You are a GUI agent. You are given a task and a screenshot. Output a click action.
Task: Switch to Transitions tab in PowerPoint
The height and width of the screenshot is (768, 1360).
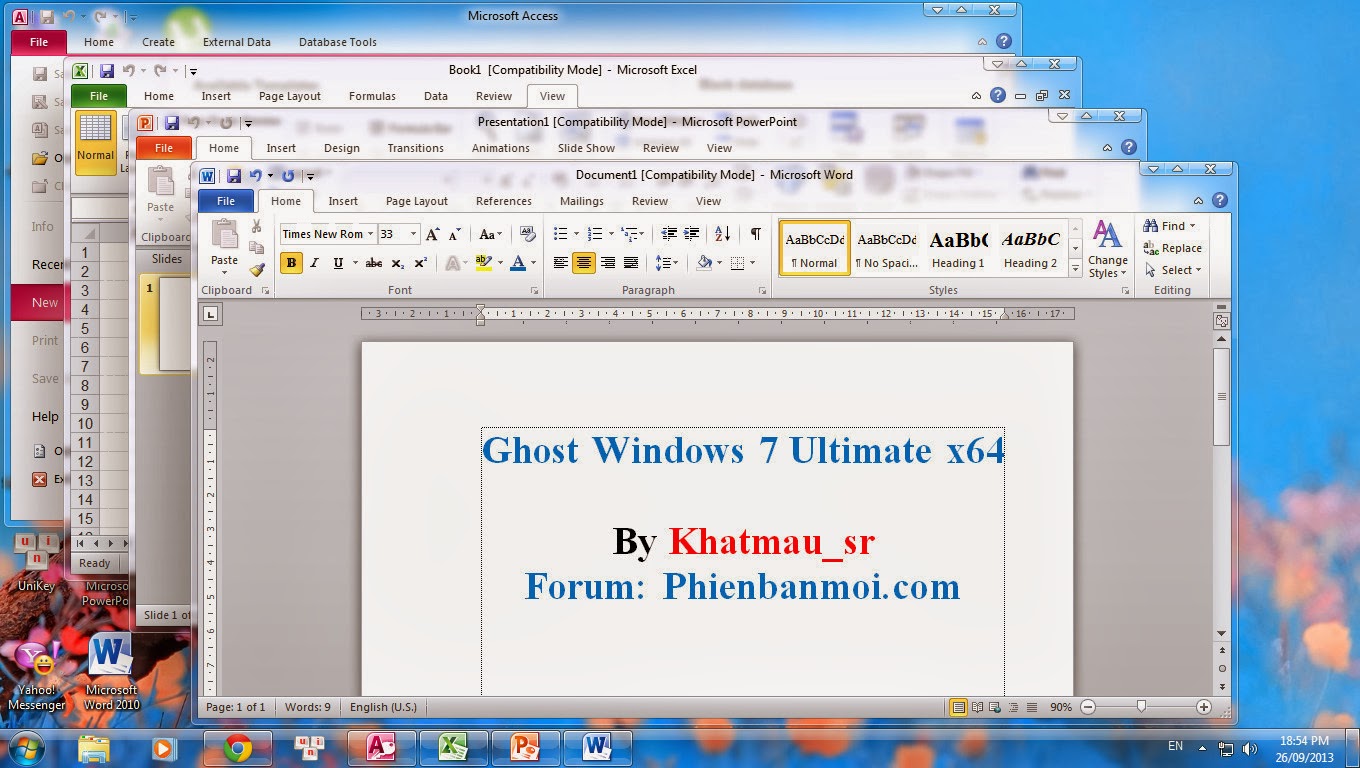coord(415,148)
